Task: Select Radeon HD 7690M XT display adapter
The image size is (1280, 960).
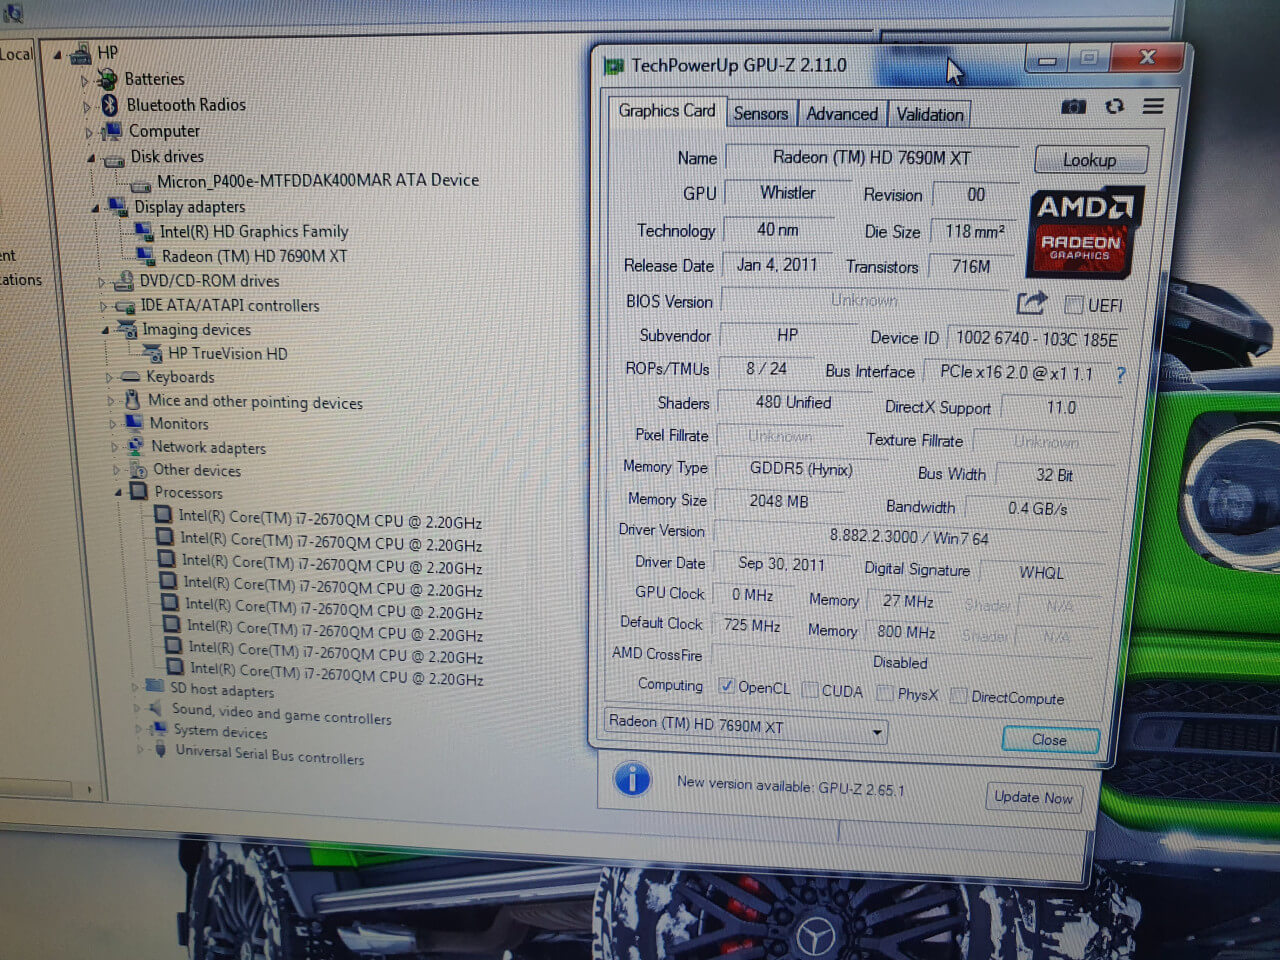Action: [254, 256]
